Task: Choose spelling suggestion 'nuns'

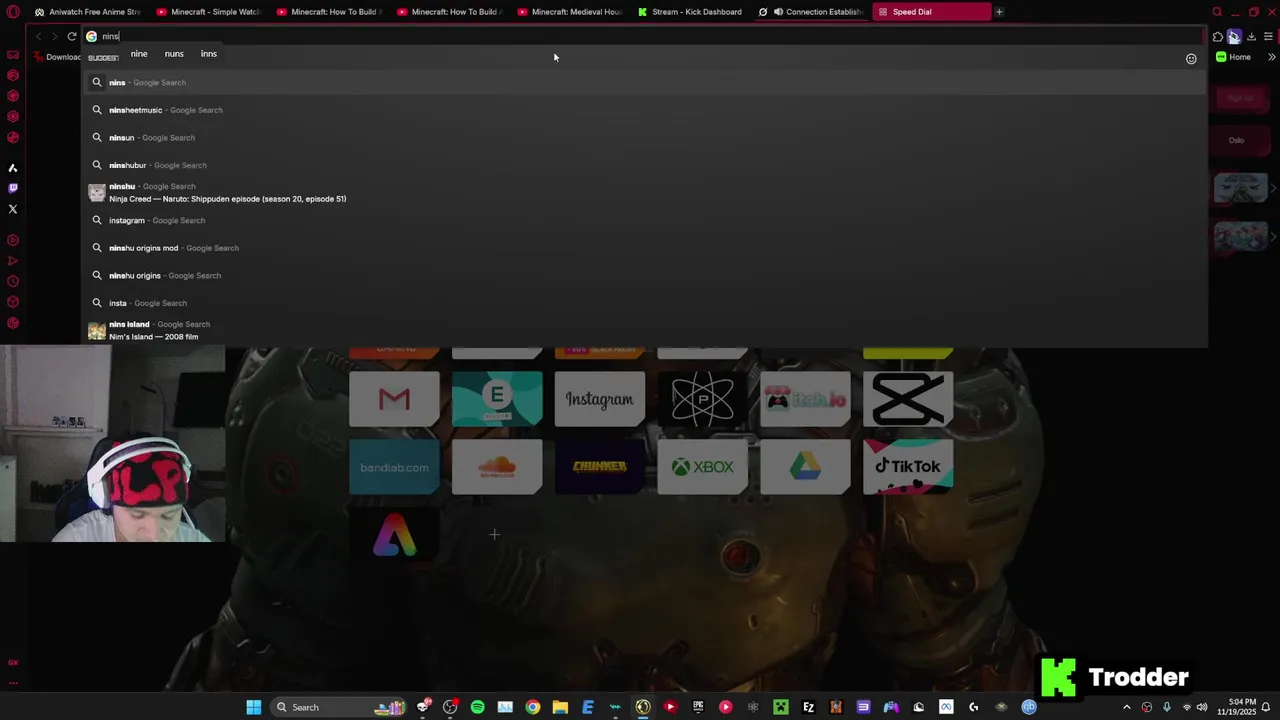Action: (x=174, y=54)
